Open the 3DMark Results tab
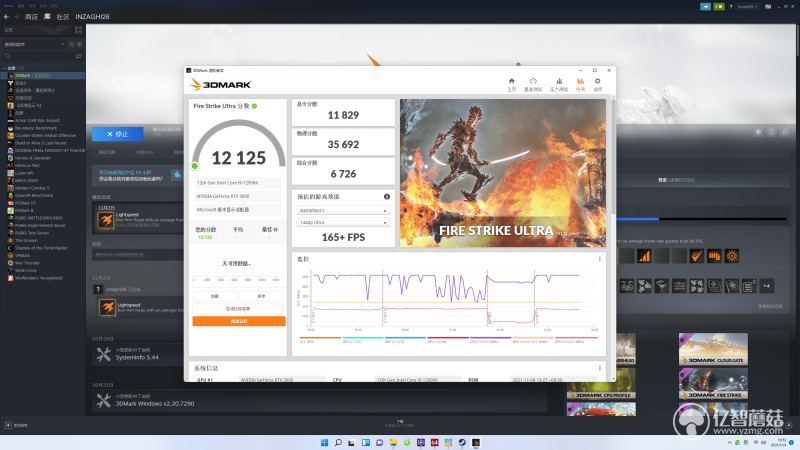 click(580, 84)
